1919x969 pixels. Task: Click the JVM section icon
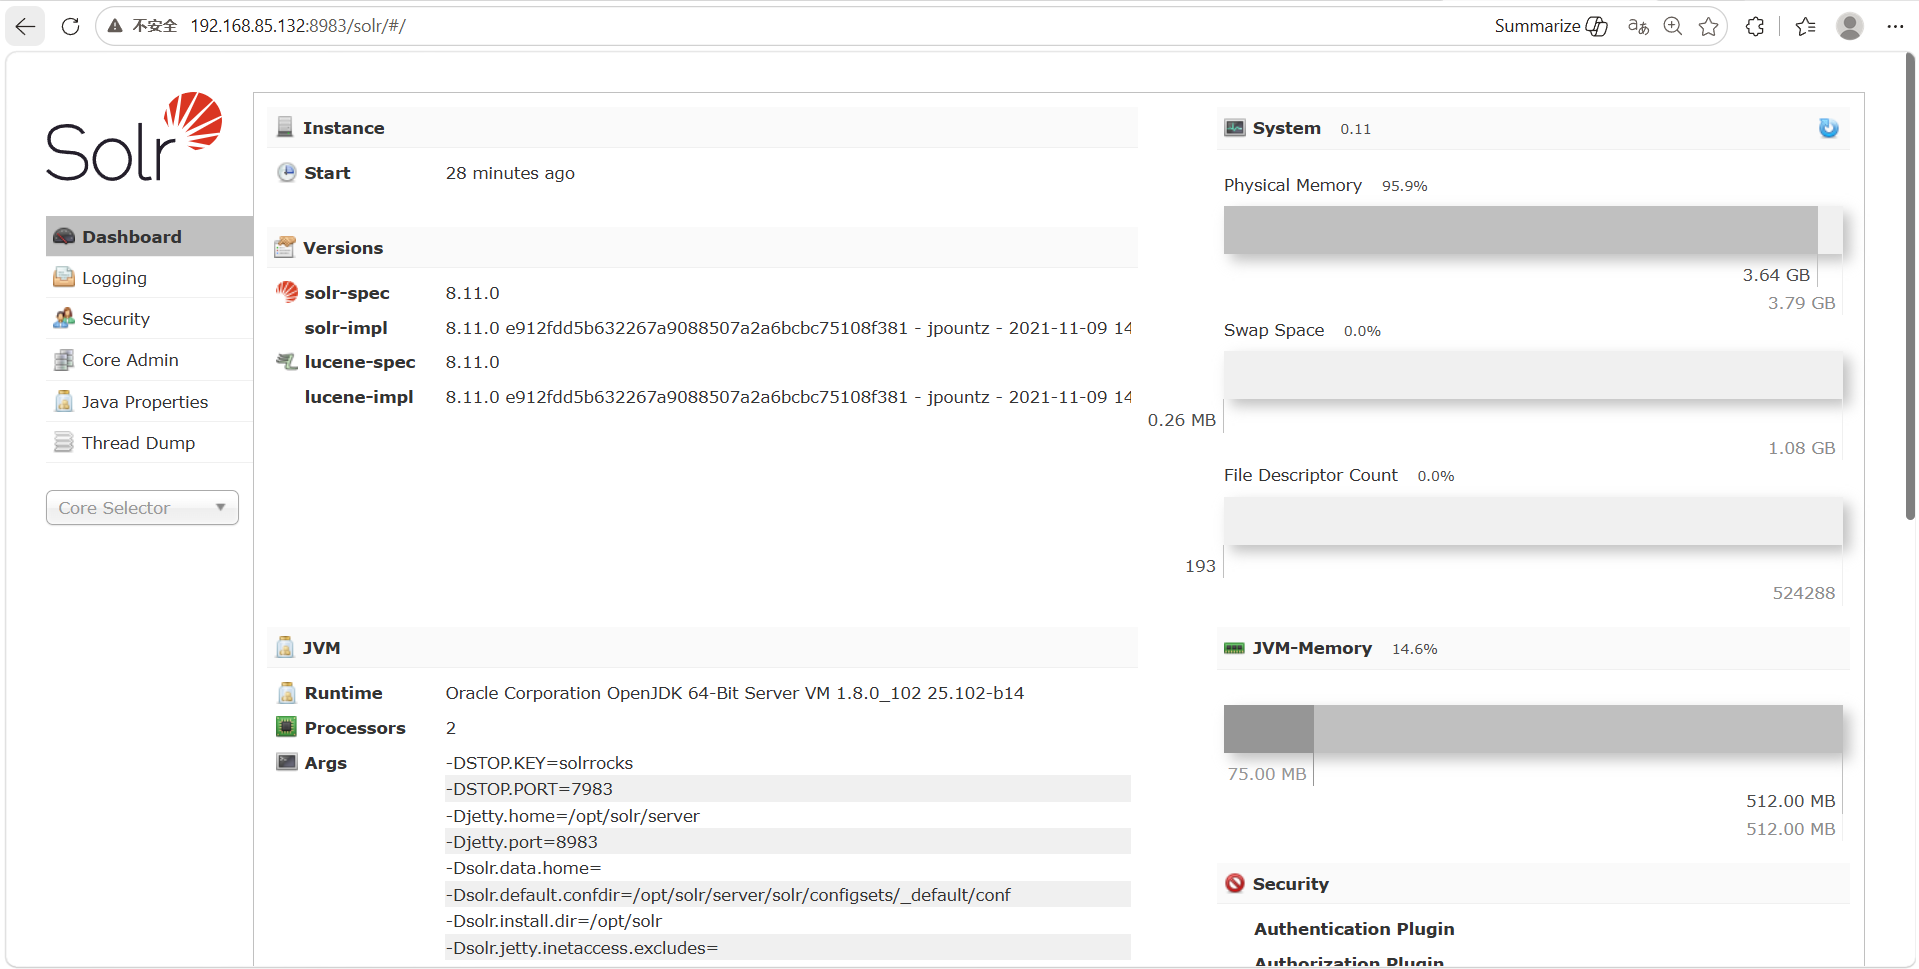pos(285,648)
